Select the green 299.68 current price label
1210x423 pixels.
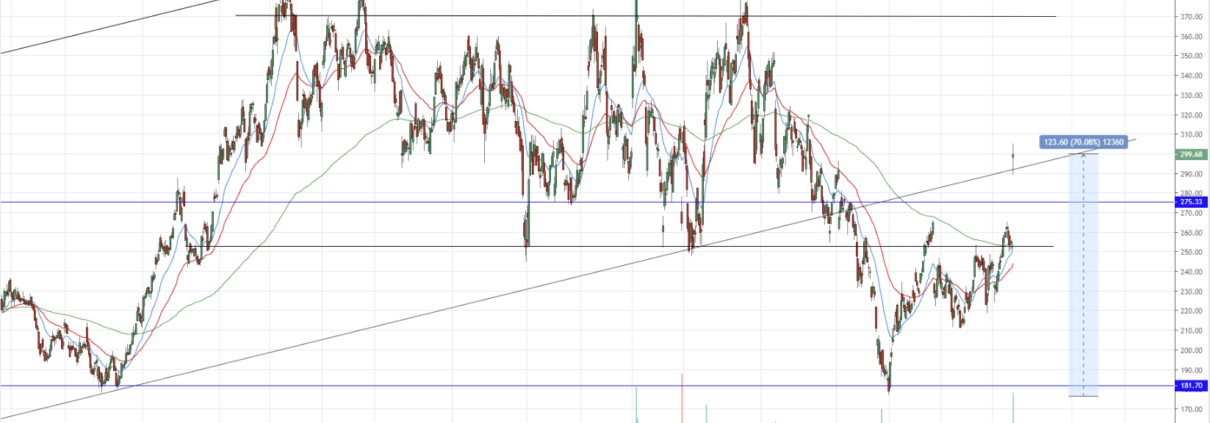1191,154
